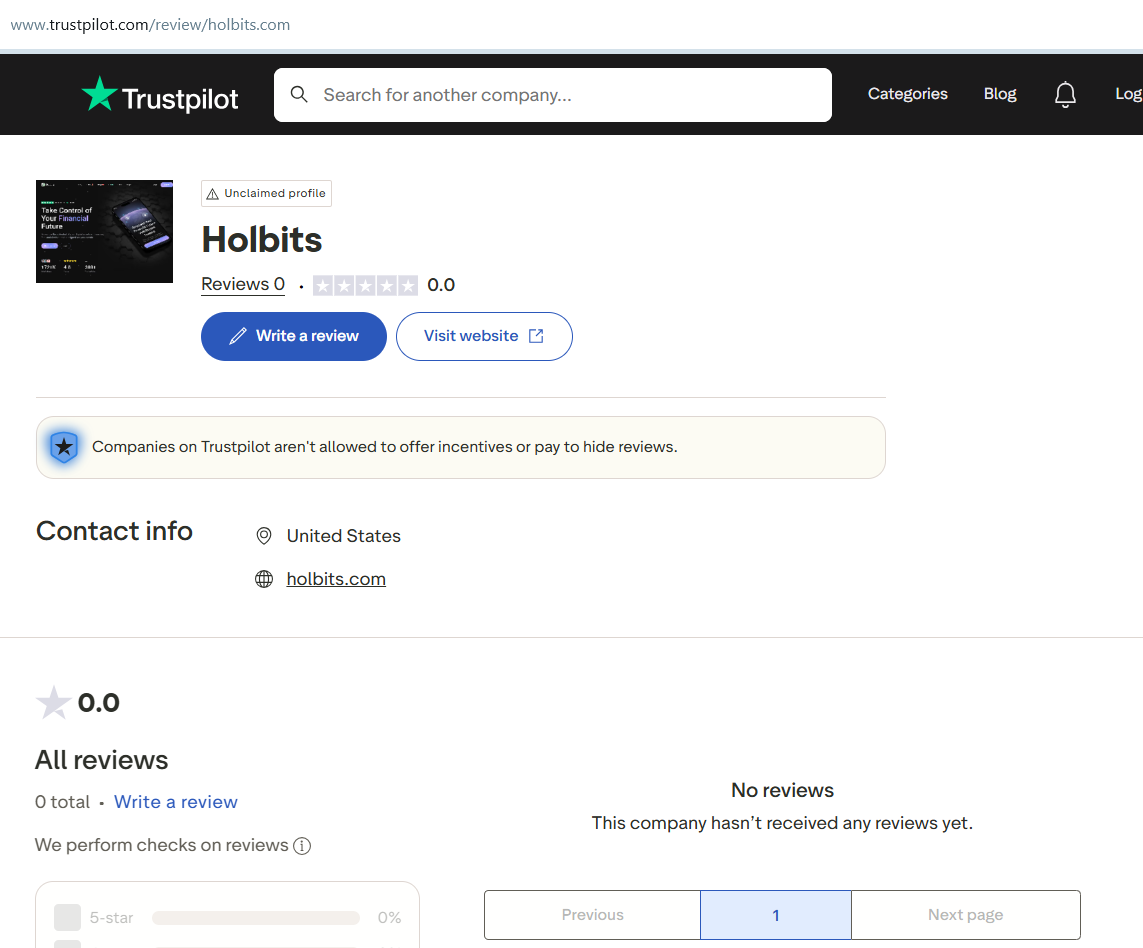Enable the 5-star review filter checkbox
Image resolution: width=1143 pixels, height=948 pixels.
tap(66, 917)
